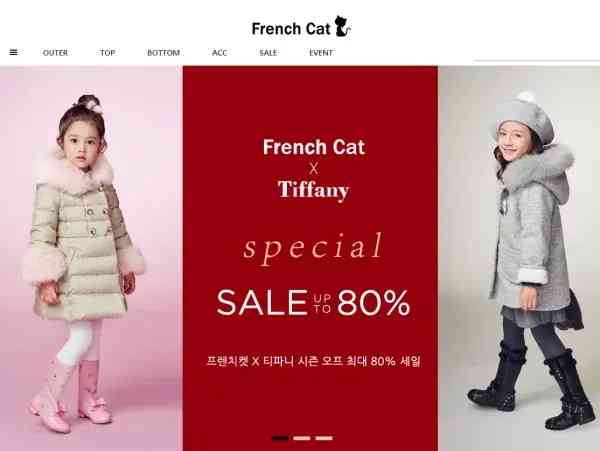This screenshot has width=600, height=451.
Task: Switch to the third carousel slide indicator
Action: tap(324, 438)
